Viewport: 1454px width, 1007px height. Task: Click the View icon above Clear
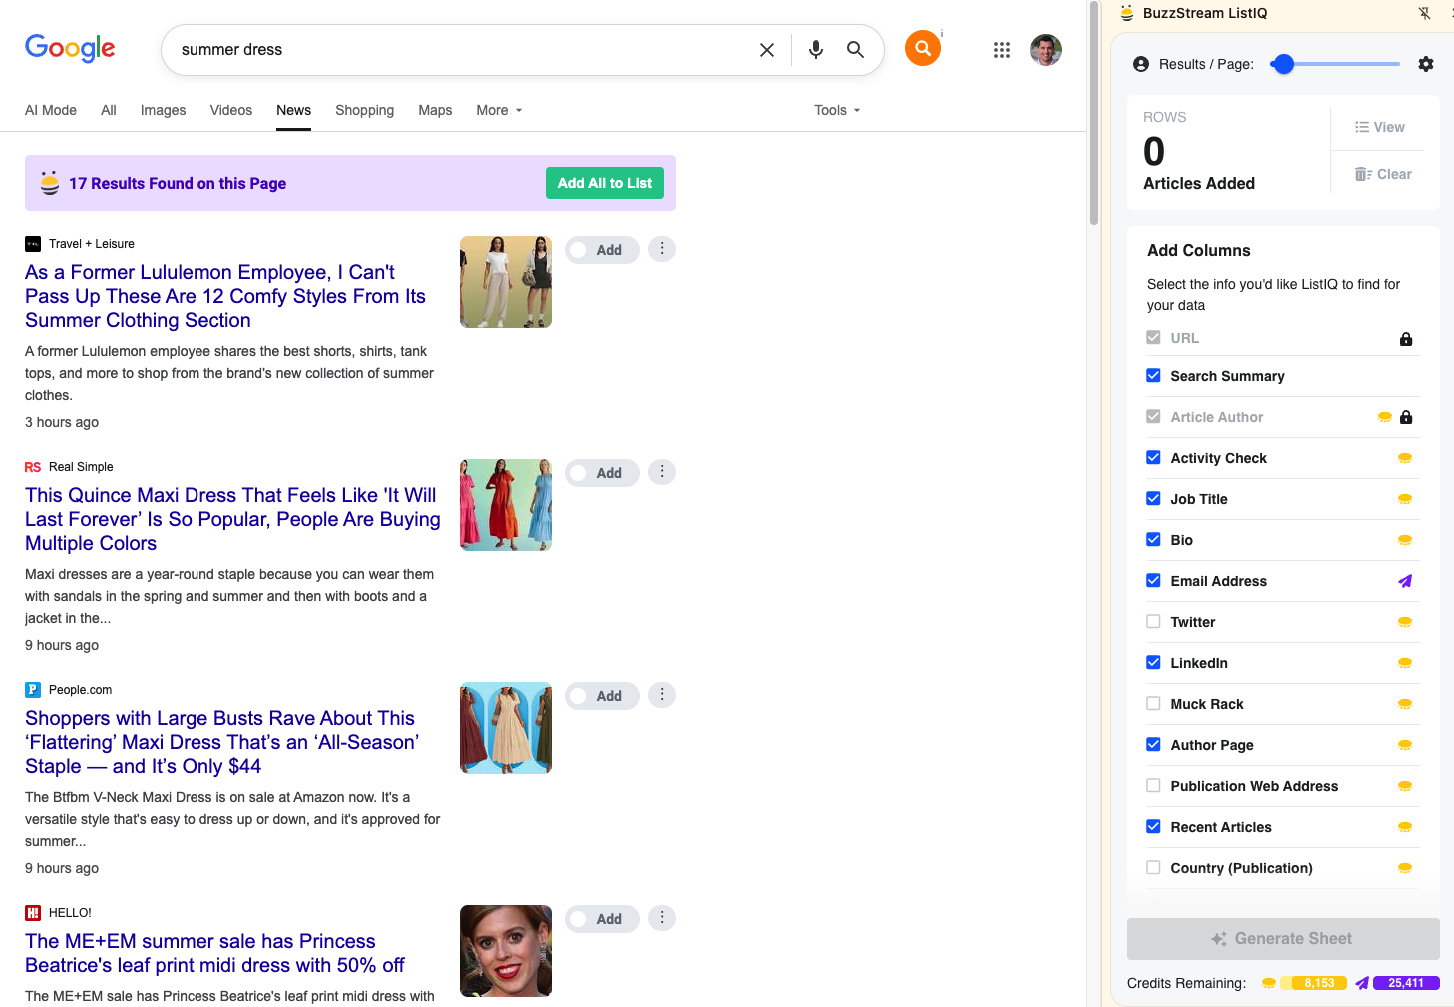pyautogui.click(x=1379, y=127)
